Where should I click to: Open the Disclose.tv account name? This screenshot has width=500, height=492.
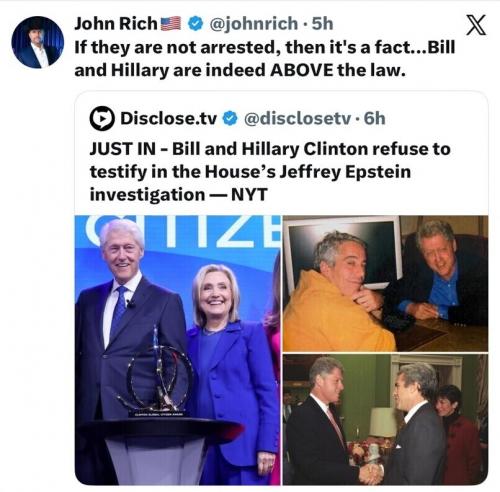[169, 118]
